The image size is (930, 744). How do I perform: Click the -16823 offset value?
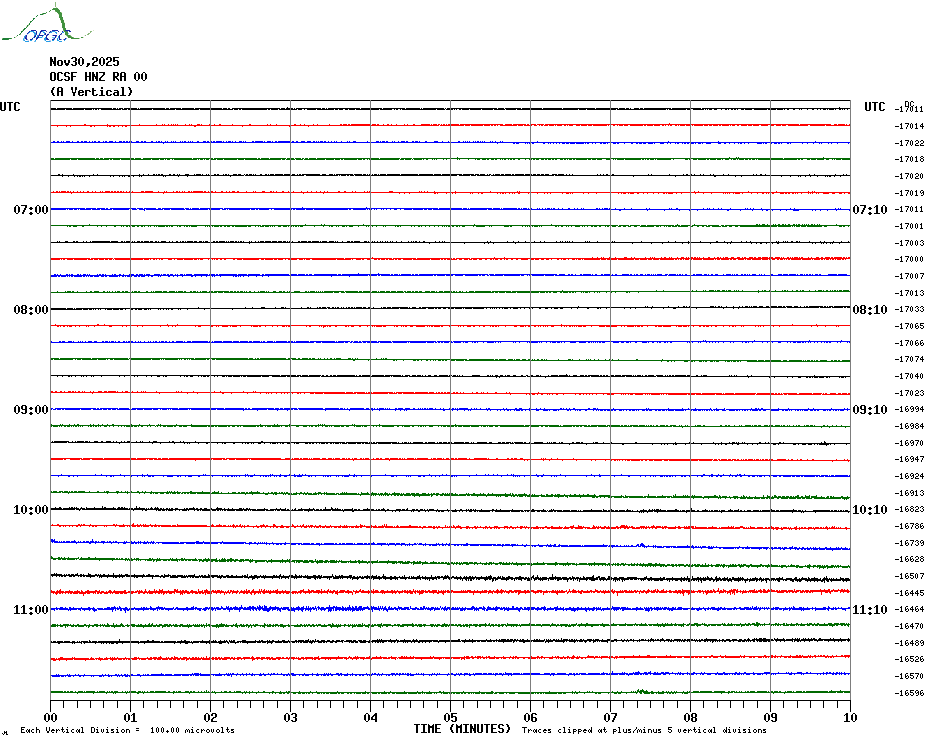(x=910, y=510)
